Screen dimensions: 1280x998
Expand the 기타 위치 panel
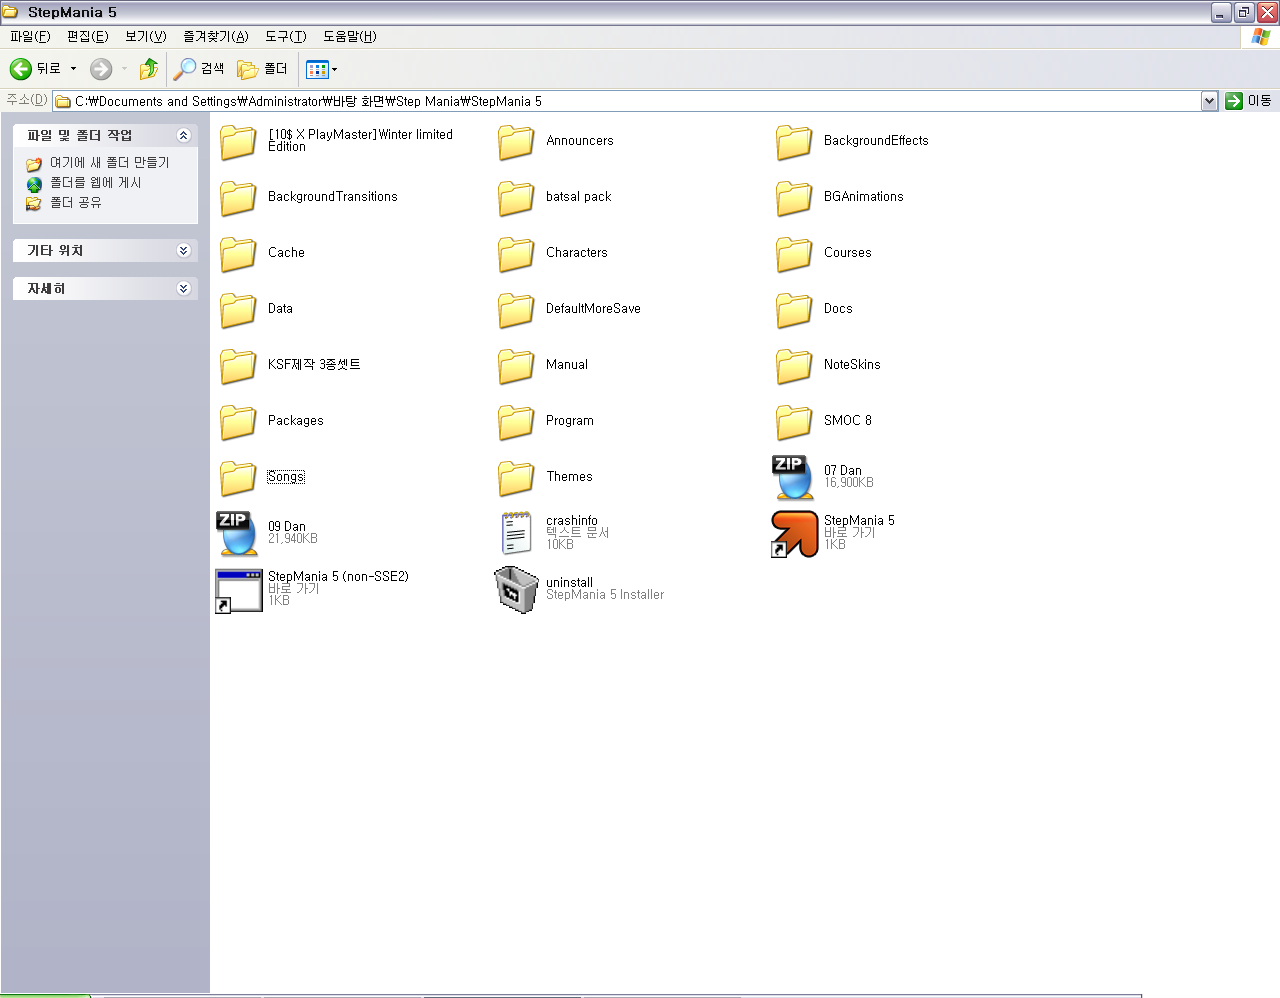pos(184,251)
